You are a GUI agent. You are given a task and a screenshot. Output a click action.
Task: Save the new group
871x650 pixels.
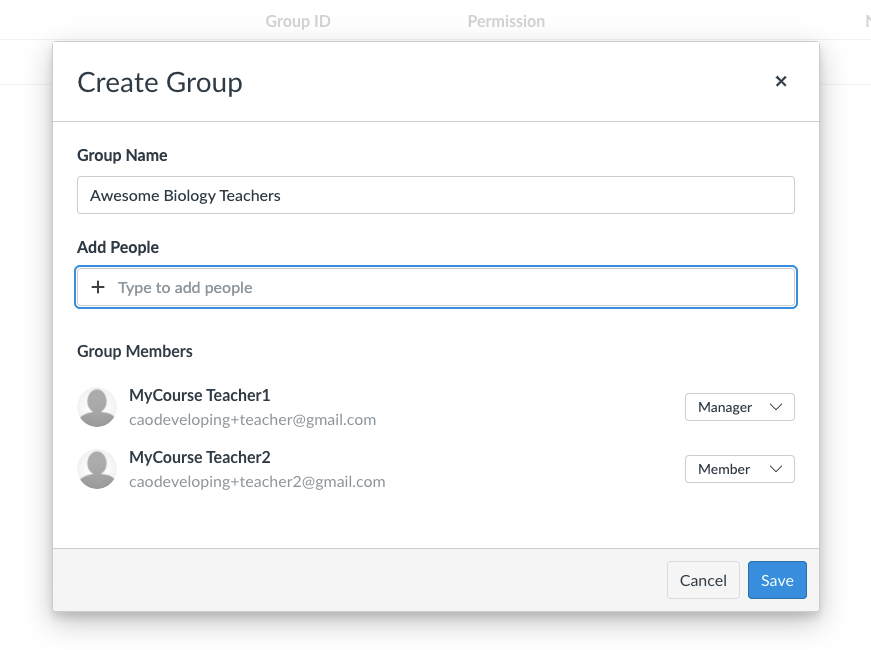click(776, 580)
